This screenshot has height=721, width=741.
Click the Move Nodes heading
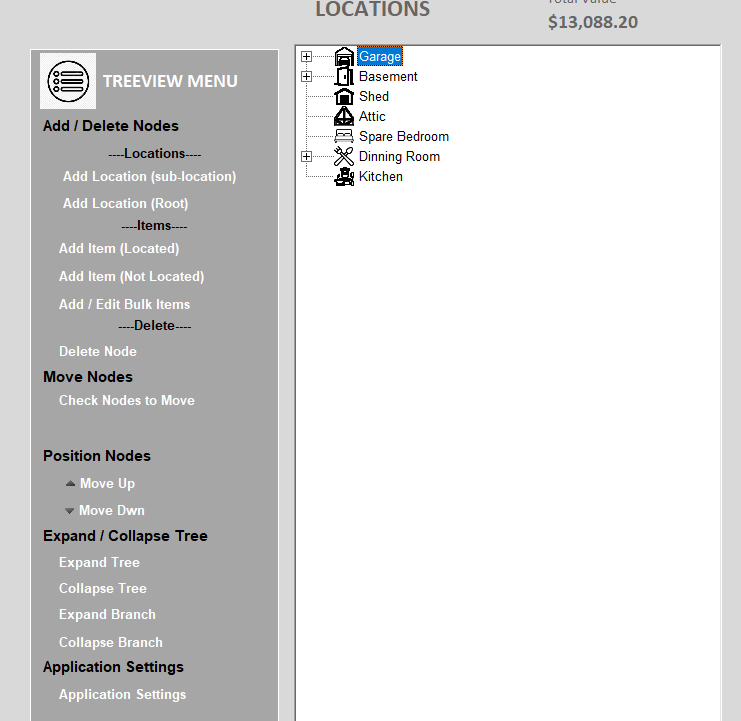coord(88,377)
